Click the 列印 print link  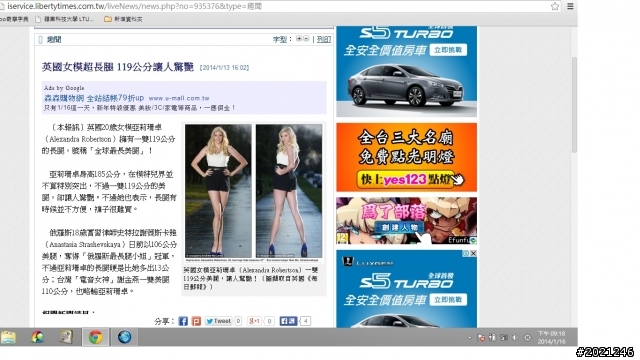point(324,39)
